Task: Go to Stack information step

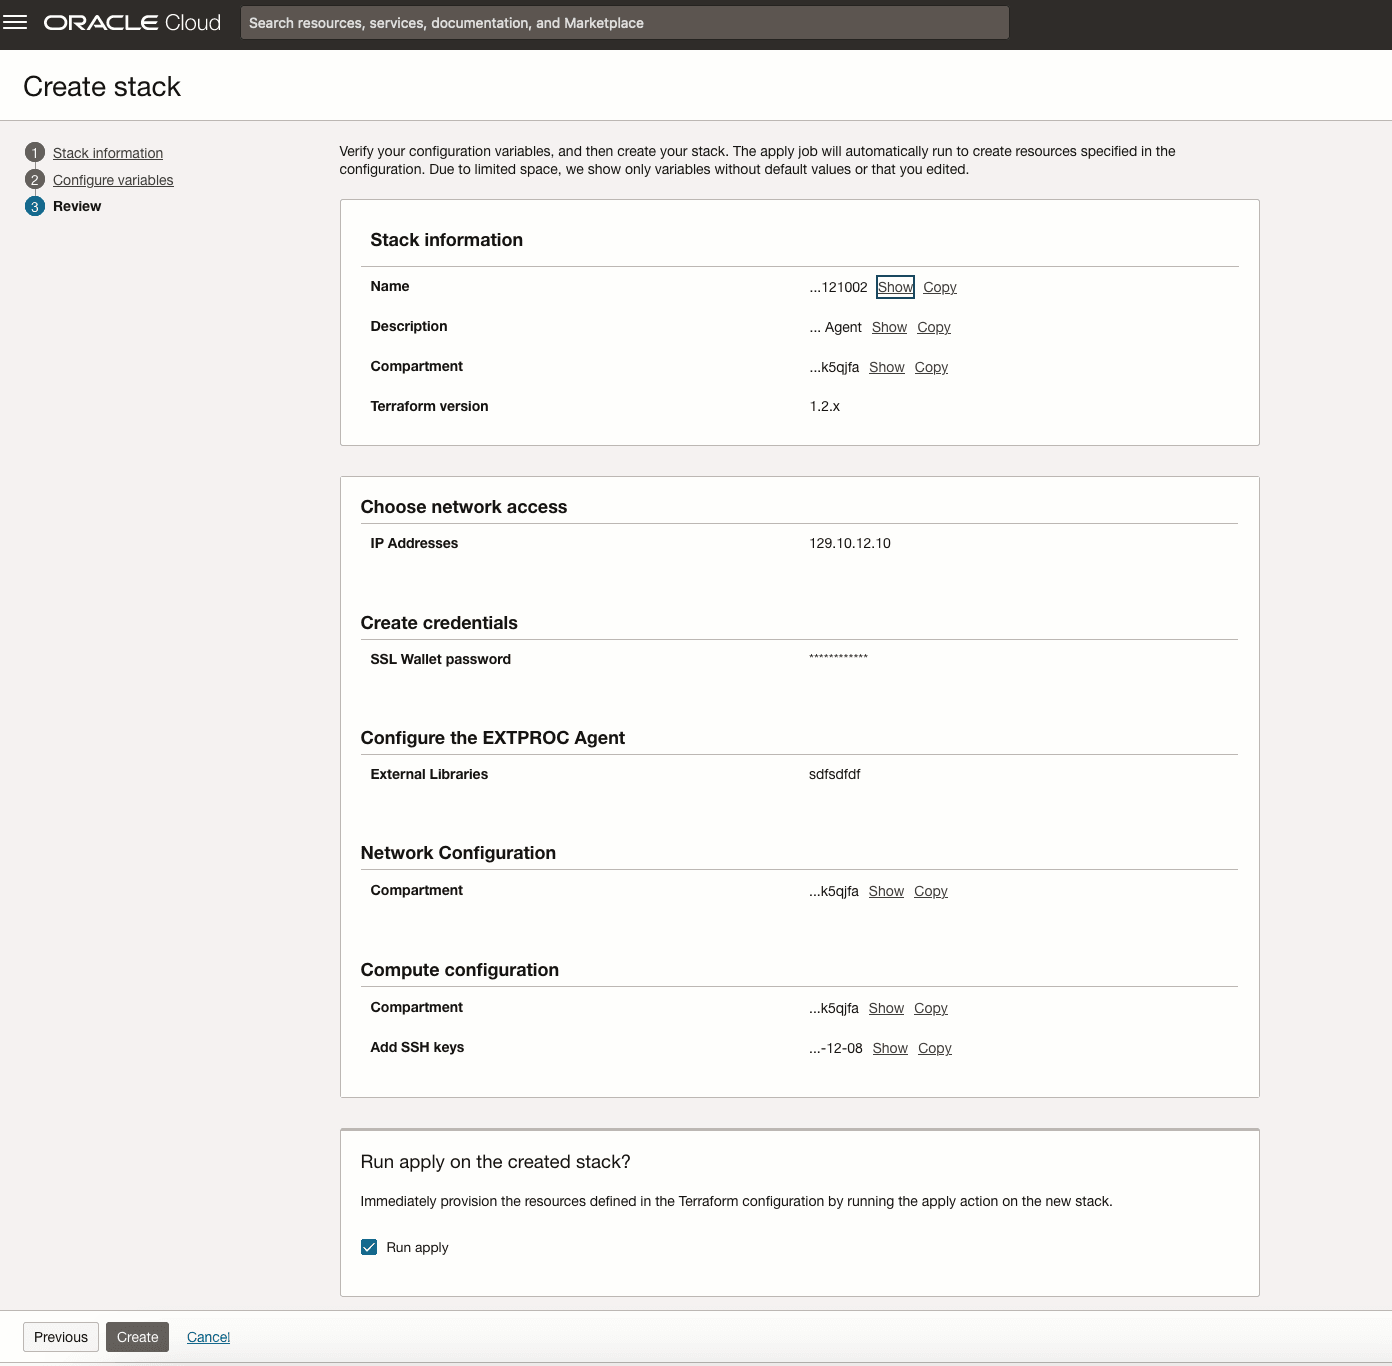Action: coord(108,153)
